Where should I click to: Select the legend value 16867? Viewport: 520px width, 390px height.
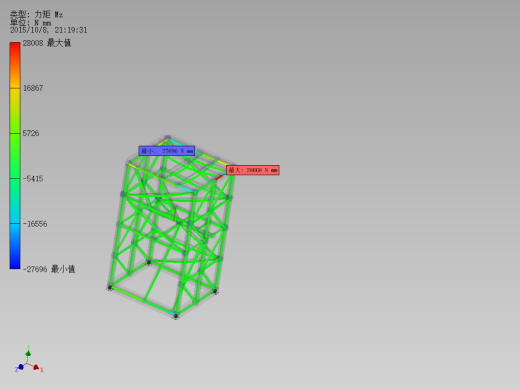coord(33,88)
